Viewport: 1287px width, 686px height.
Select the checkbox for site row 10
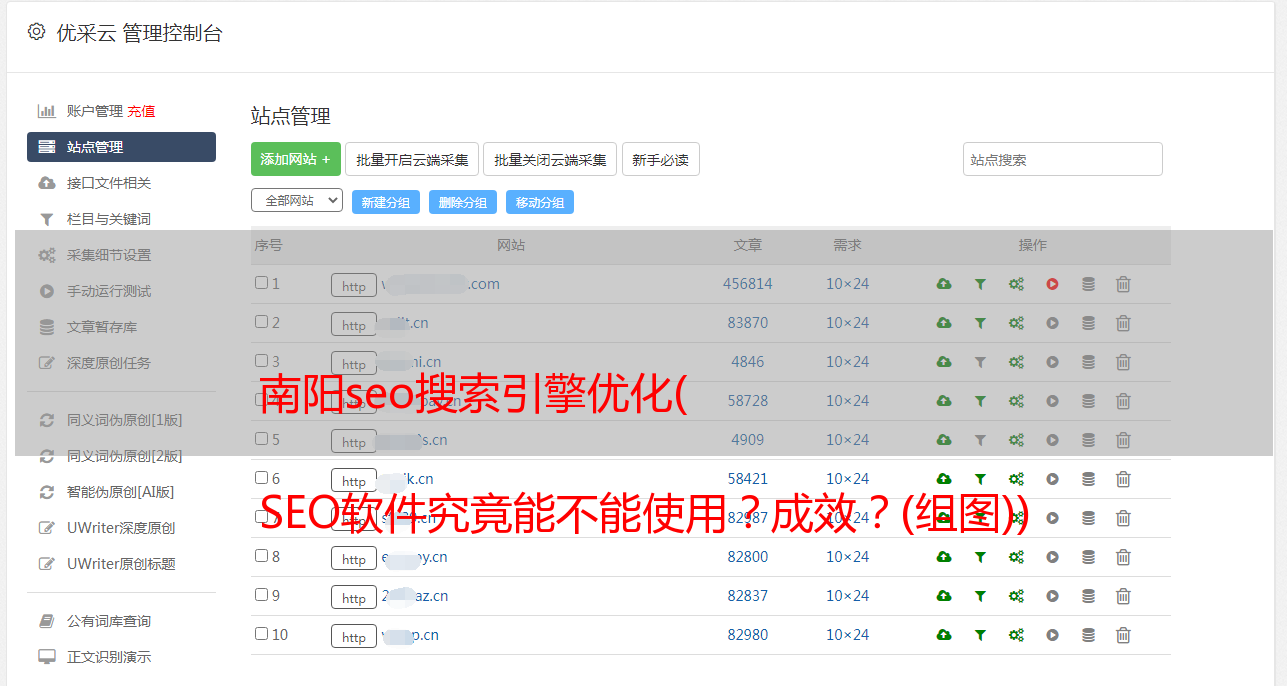(261, 634)
